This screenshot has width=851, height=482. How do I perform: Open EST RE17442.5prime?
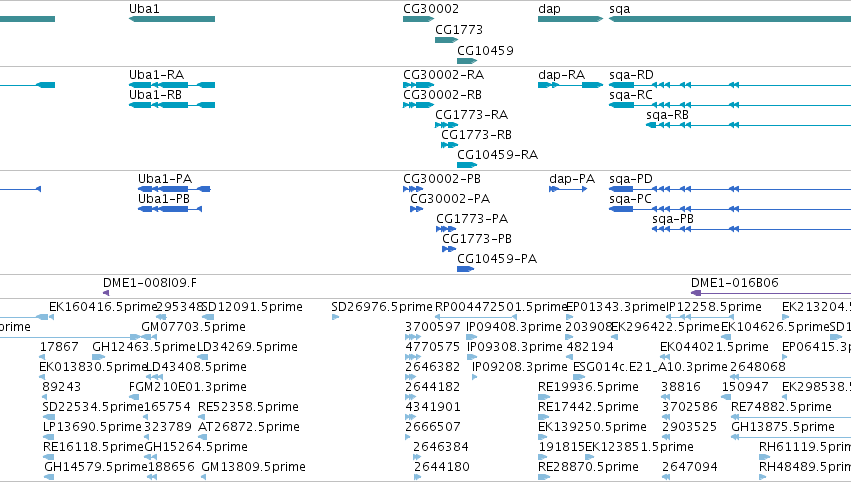pyautogui.click(x=588, y=407)
